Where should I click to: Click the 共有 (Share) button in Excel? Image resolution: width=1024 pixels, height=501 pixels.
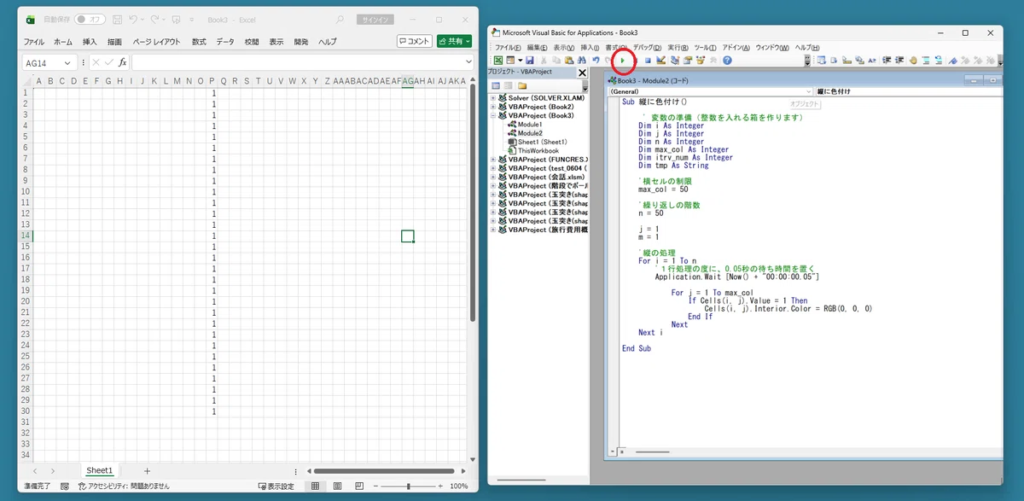454,41
